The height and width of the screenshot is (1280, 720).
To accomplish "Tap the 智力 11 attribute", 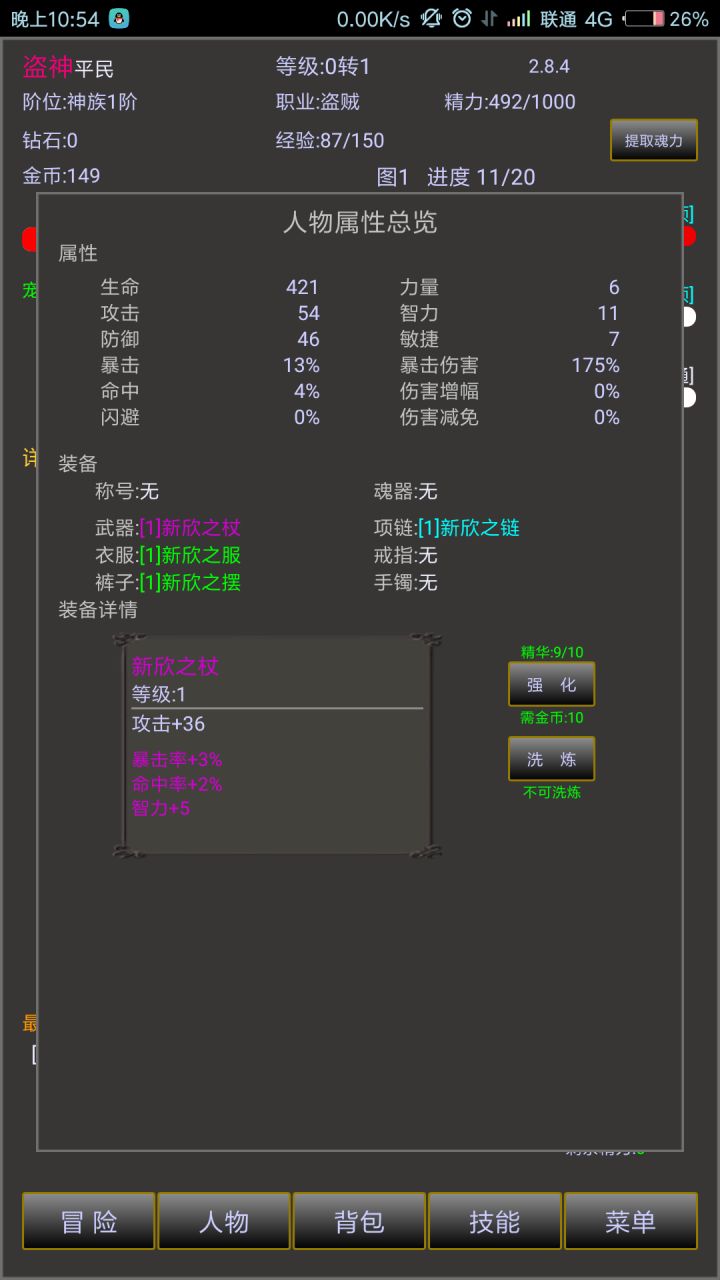I will coord(510,313).
